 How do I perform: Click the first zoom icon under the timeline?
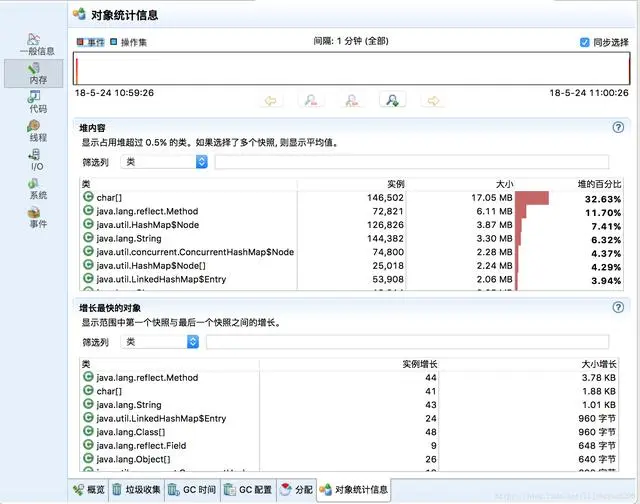coord(311,100)
